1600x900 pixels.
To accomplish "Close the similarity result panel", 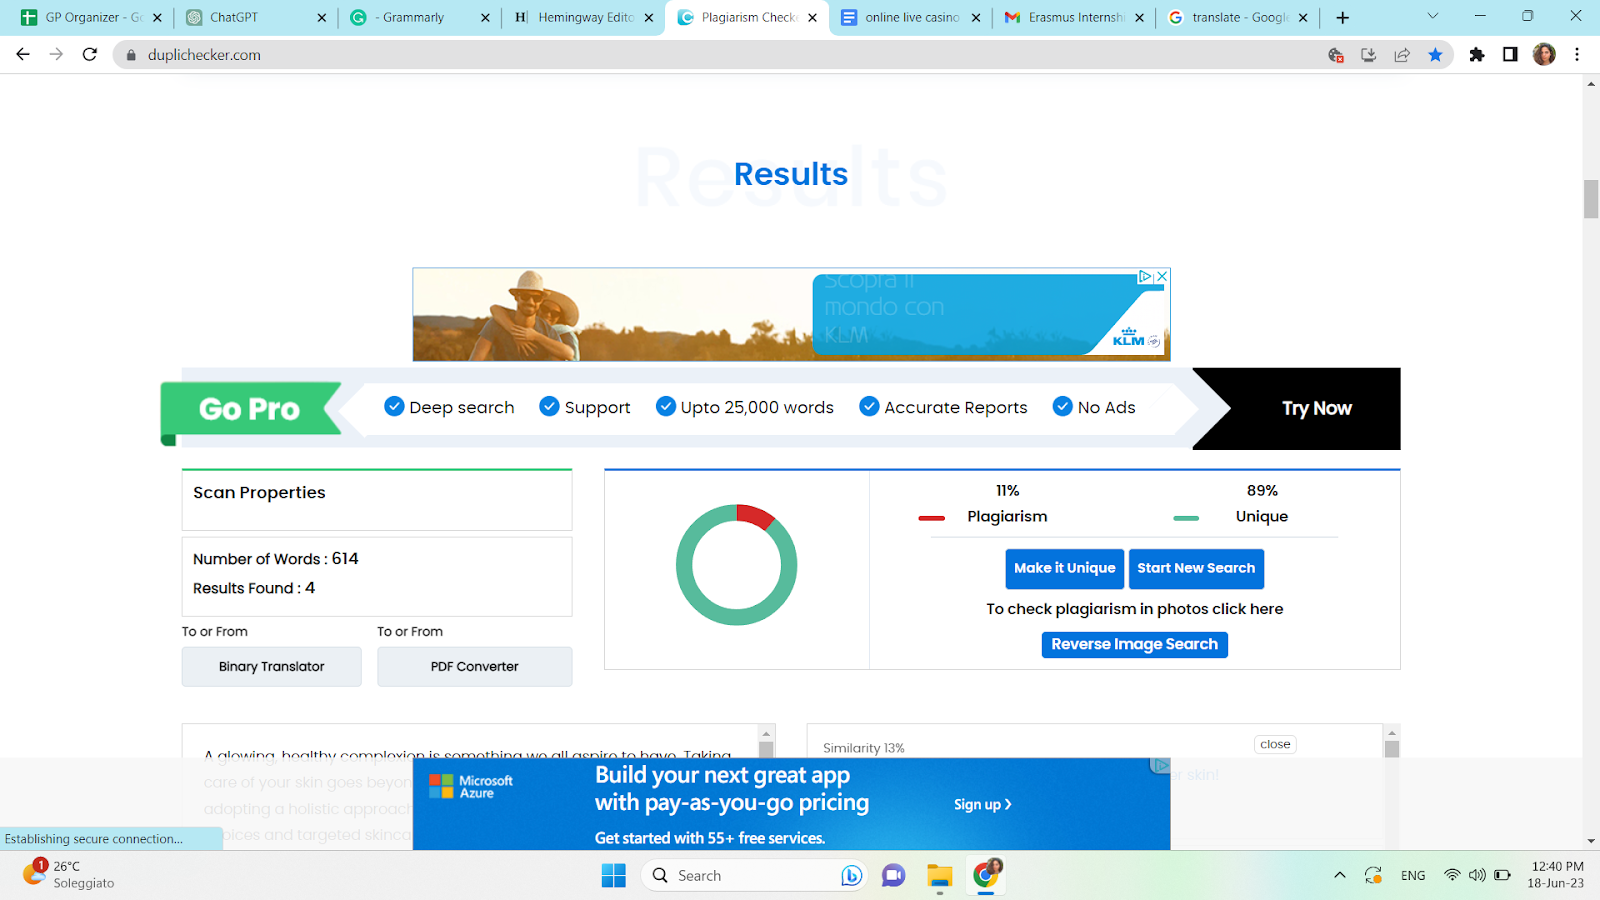I will [1275, 744].
